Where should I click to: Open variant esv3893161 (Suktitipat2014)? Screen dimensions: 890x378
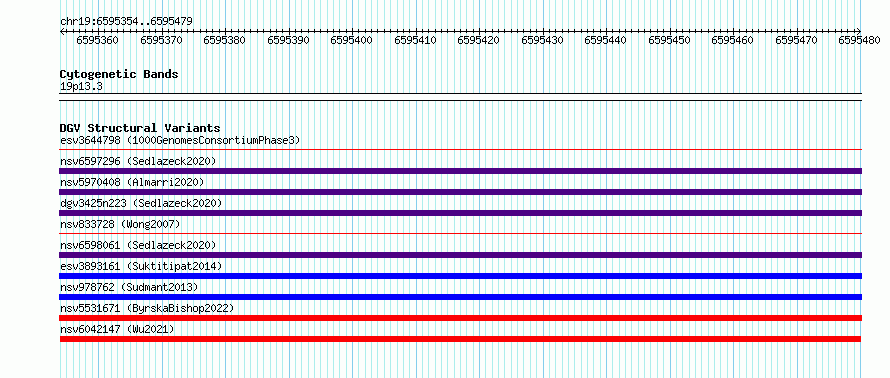[x=141, y=266]
